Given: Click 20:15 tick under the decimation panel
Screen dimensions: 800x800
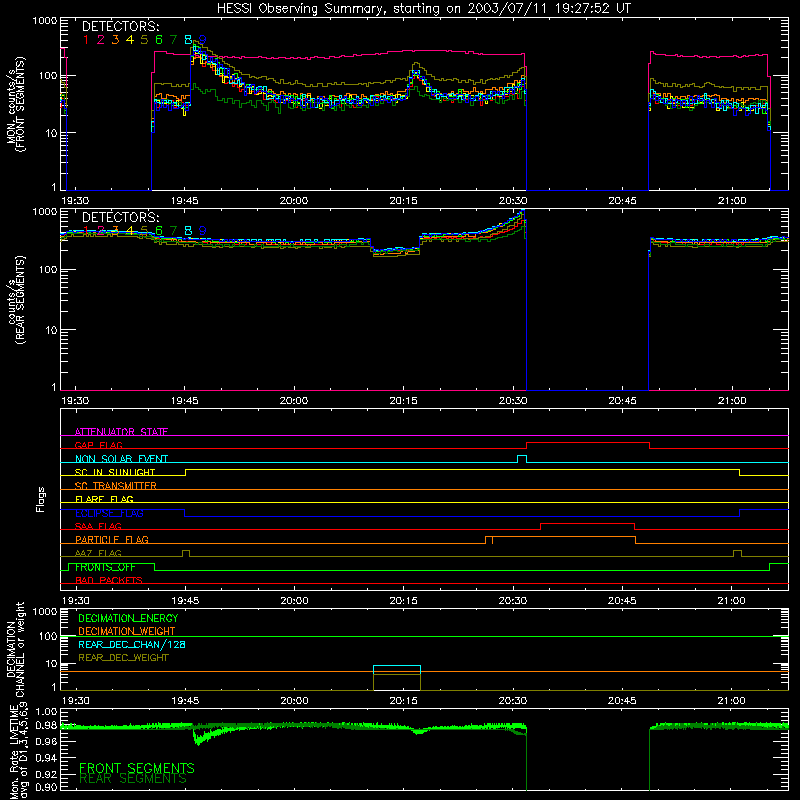Looking at the screenshot, I should tap(403, 701).
